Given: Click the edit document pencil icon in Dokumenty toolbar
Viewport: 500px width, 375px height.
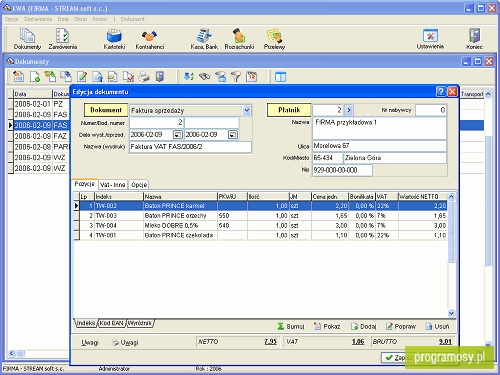Looking at the screenshot, I should tap(82, 77).
